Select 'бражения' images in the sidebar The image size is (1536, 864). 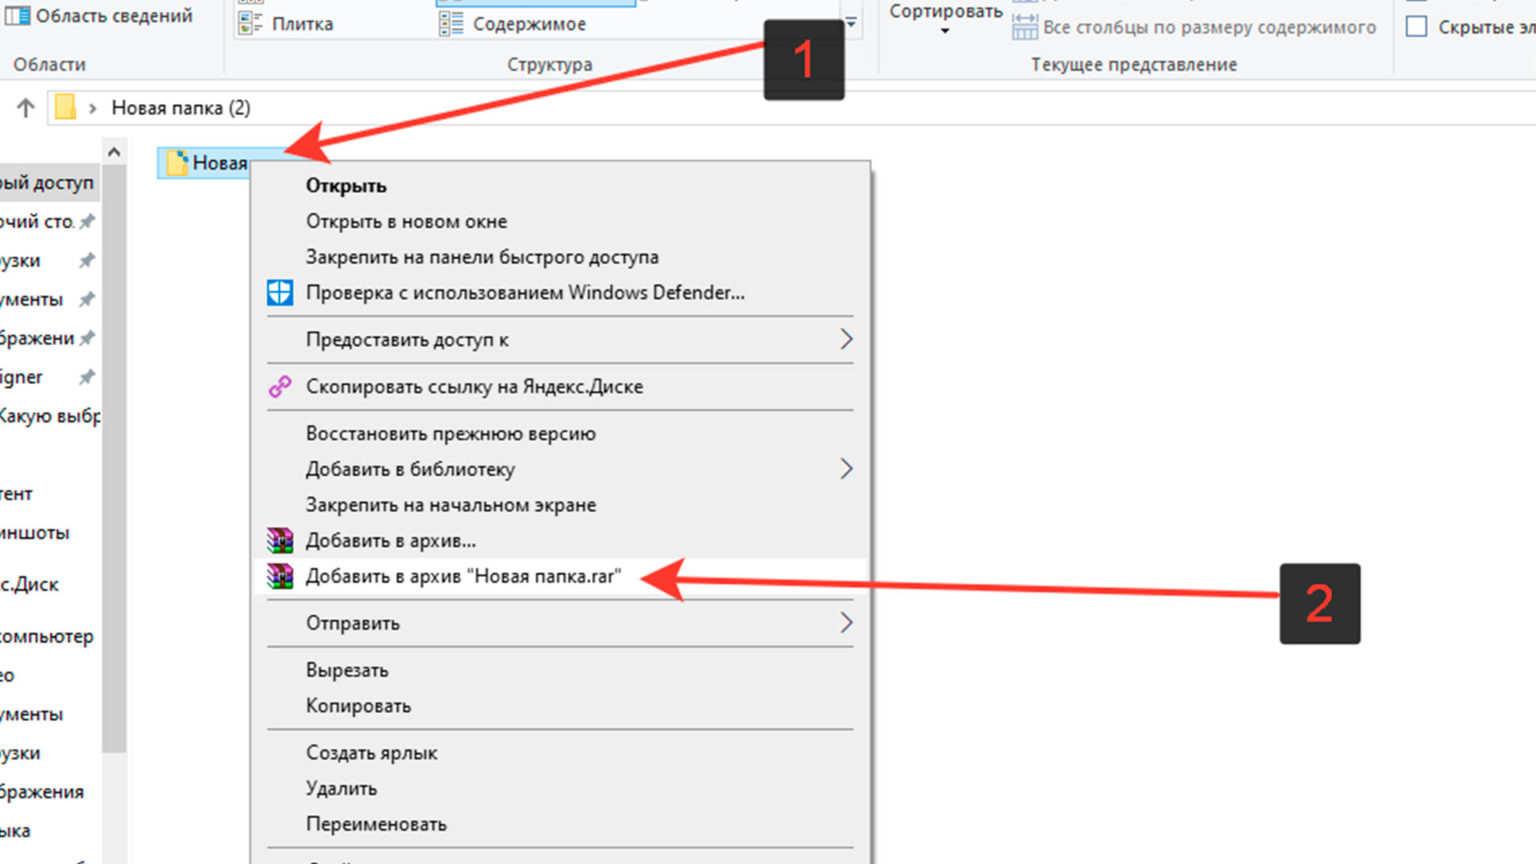(42, 792)
